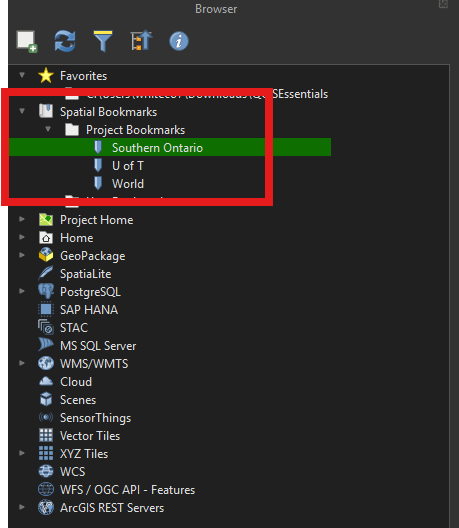The image size is (459, 528).
Task: Toggle the properties widget info icon
Action: click(179, 41)
